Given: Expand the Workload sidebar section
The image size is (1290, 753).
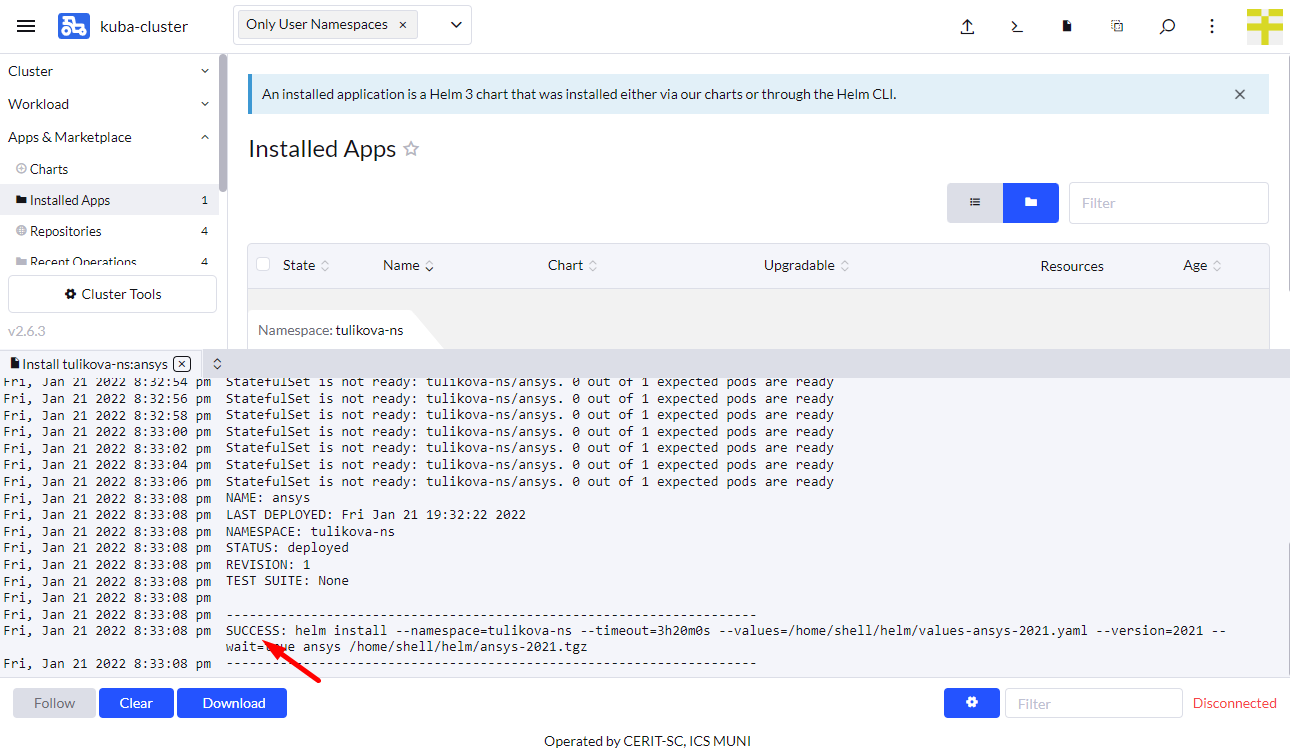Looking at the screenshot, I should [108, 104].
